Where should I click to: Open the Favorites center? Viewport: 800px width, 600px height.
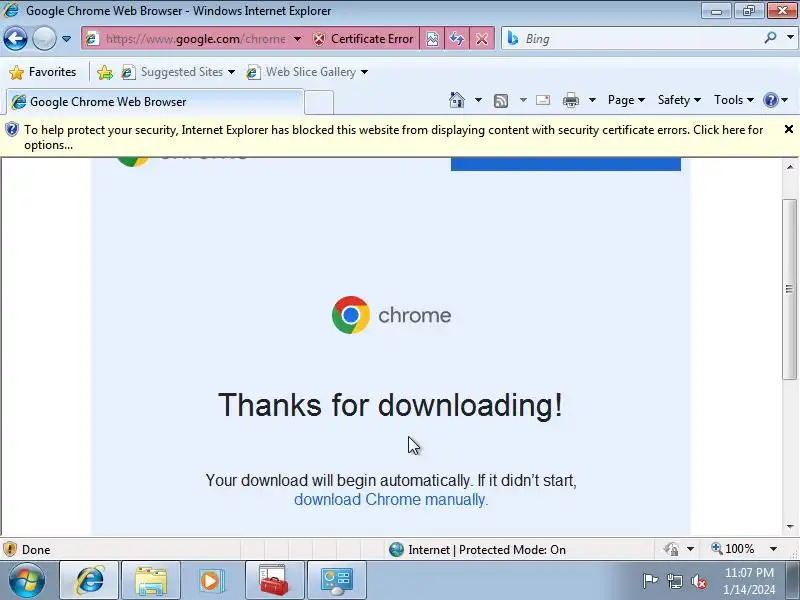click(x=43, y=72)
